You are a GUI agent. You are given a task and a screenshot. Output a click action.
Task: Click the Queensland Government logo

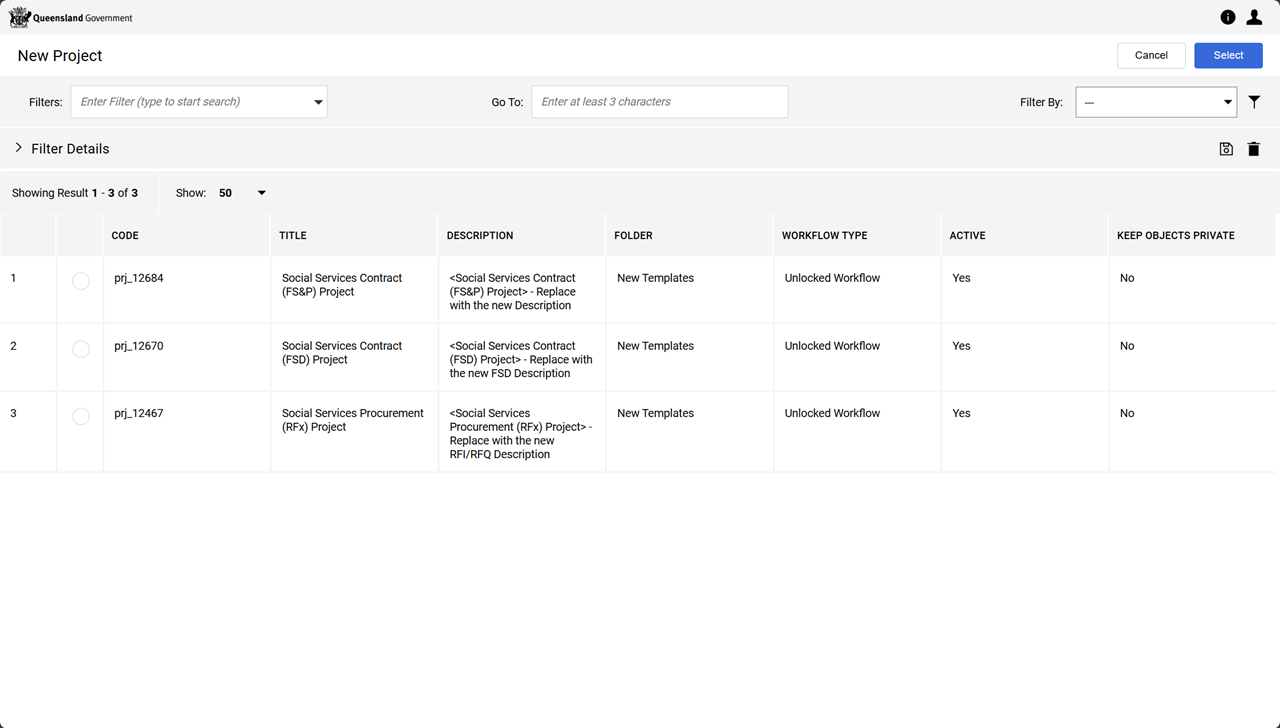pos(70,17)
